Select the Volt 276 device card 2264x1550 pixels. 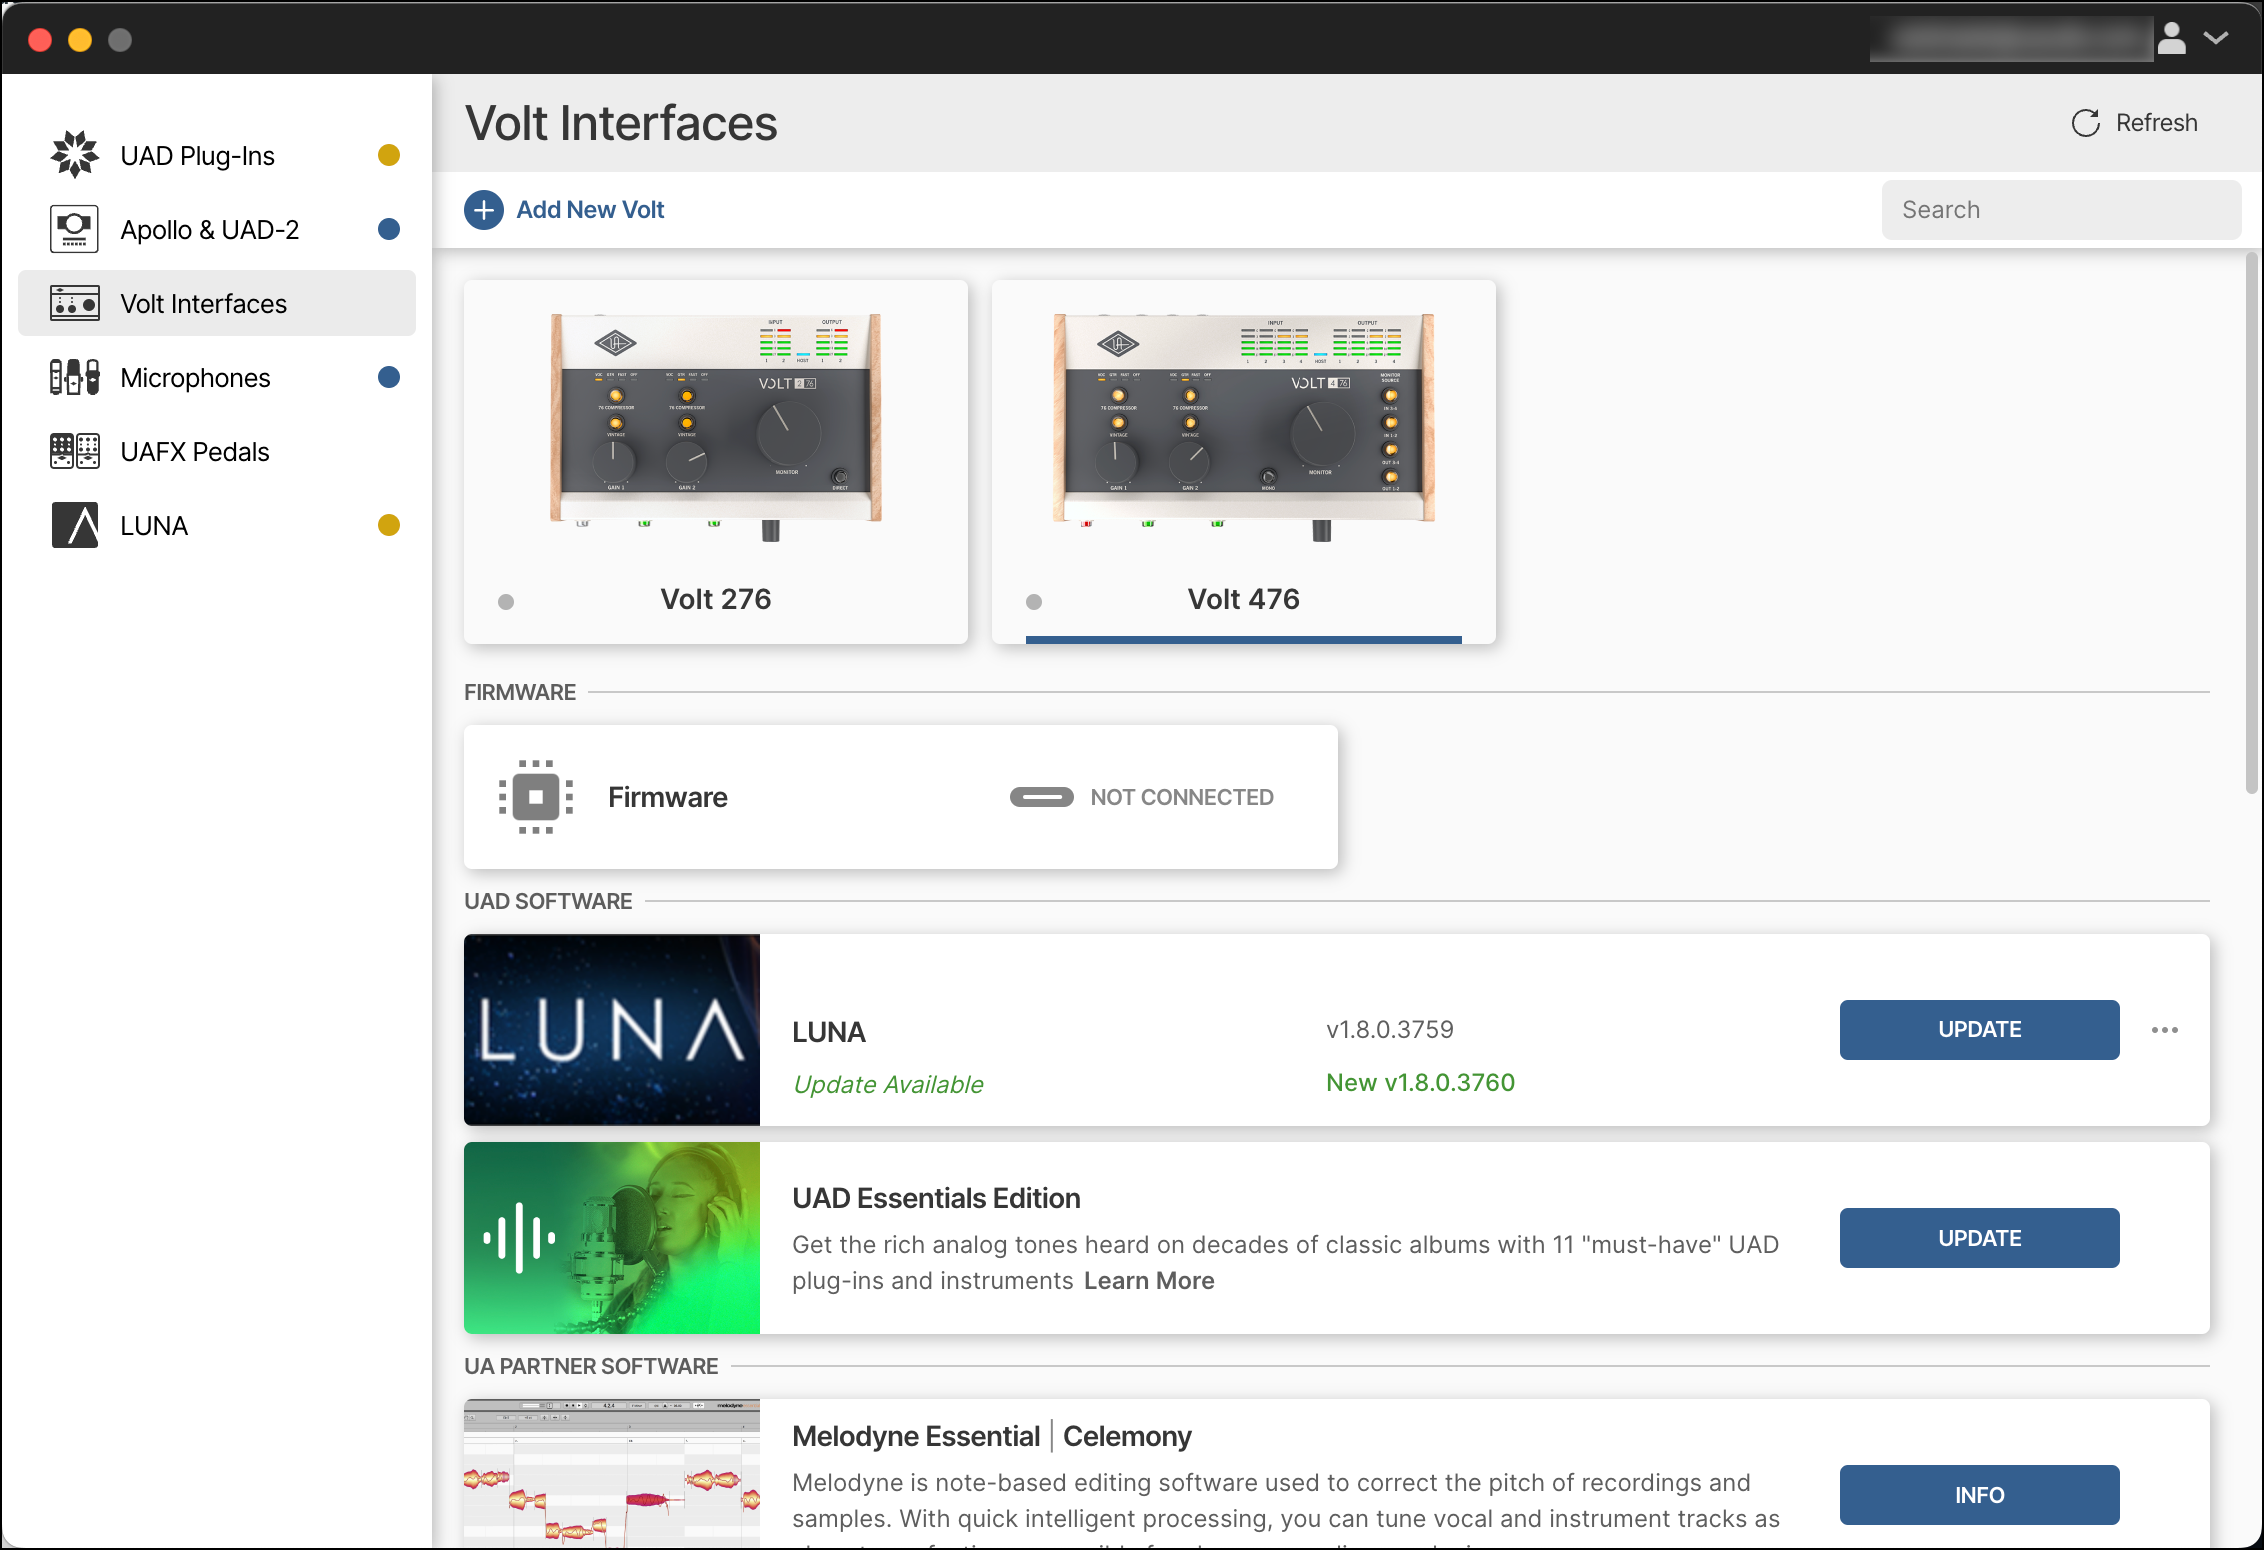[716, 460]
